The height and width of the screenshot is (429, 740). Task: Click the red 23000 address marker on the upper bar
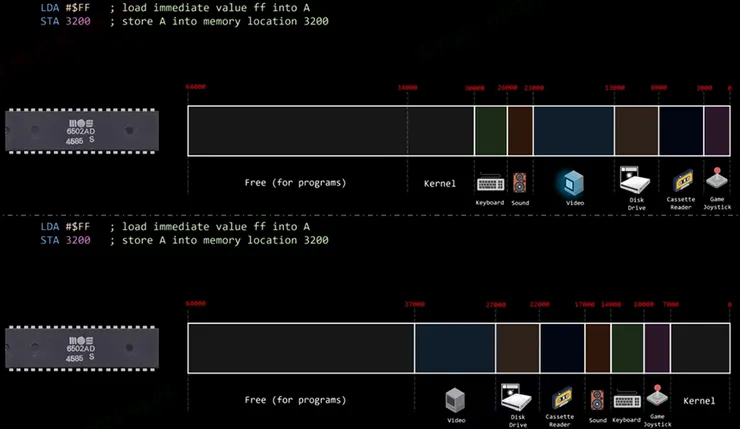(x=534, y=88)
